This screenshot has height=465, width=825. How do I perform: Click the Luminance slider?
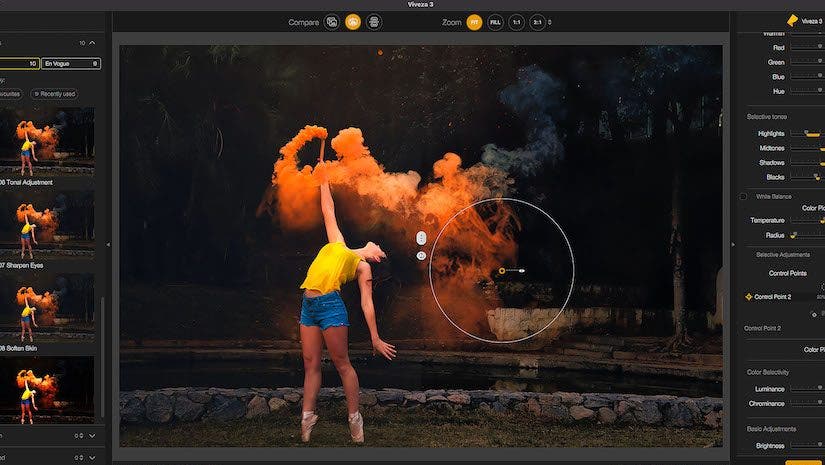click(x=807, y=389)
